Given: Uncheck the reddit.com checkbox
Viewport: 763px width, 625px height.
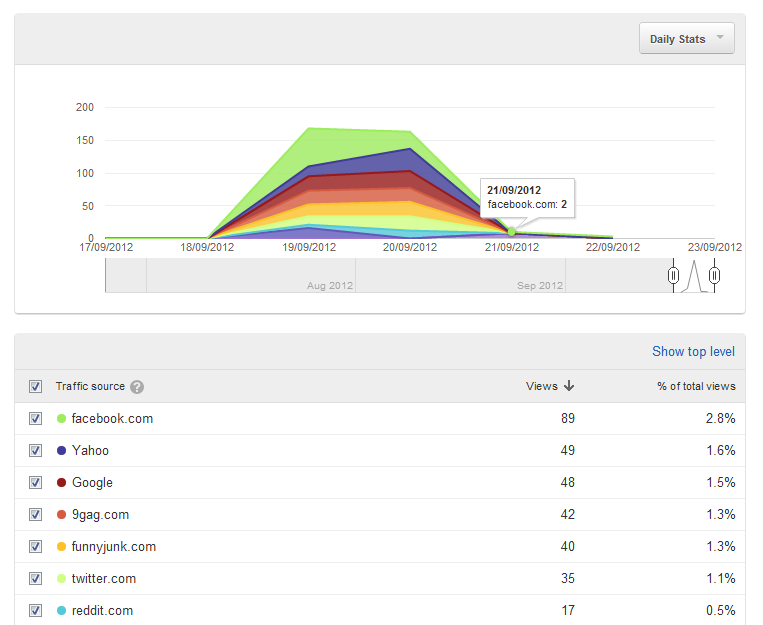Looking at the screenshot, I should point(36,610).
